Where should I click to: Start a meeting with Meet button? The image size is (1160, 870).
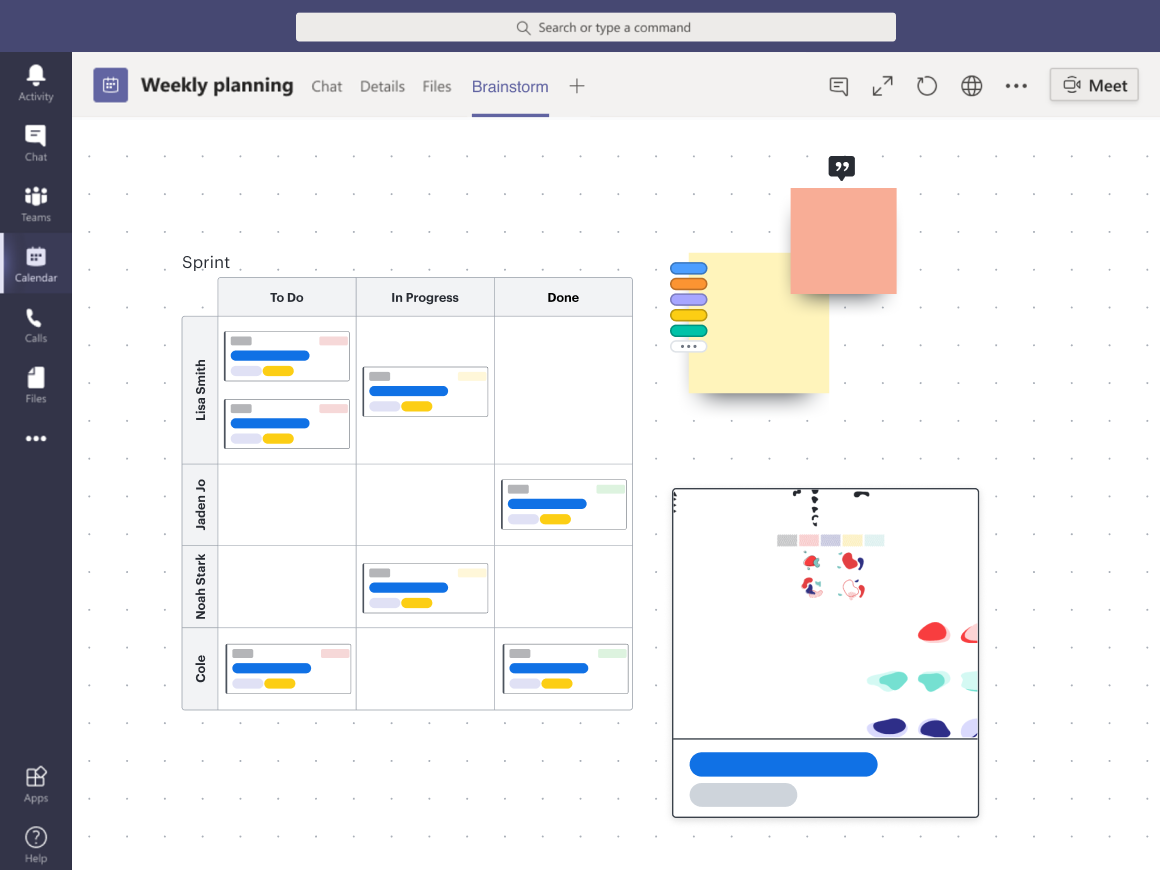(1094, 86)
